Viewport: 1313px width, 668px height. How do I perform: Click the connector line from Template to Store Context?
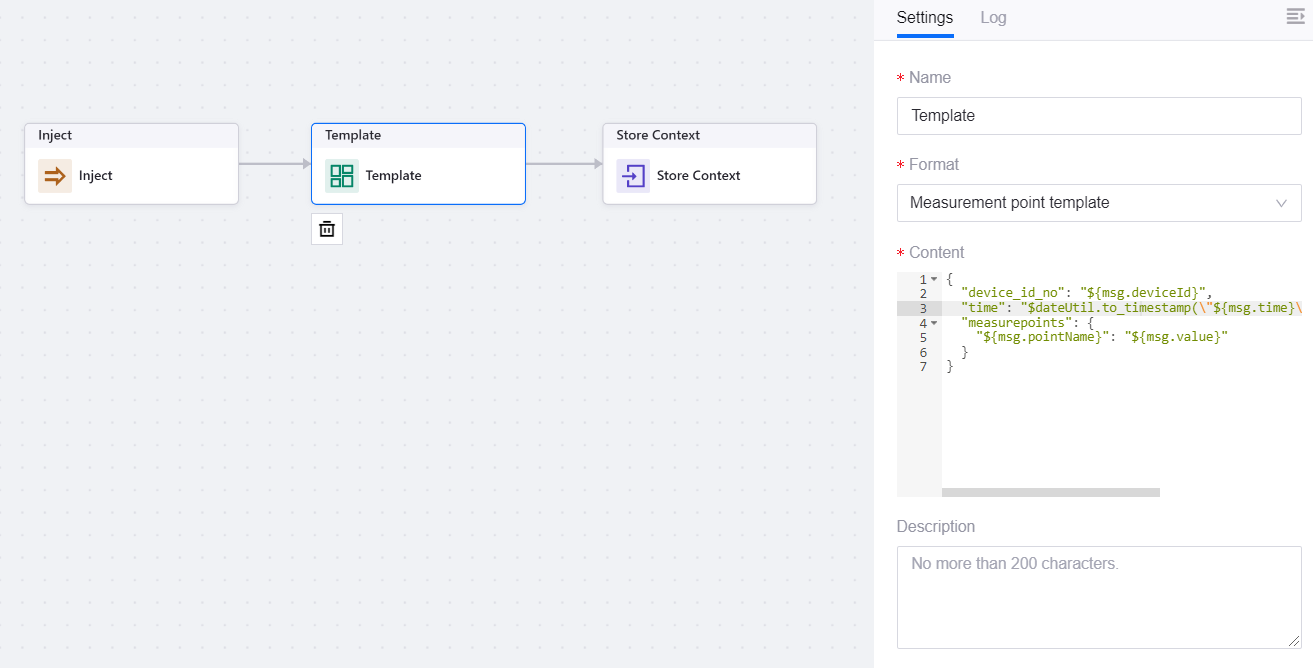[564, 164]
